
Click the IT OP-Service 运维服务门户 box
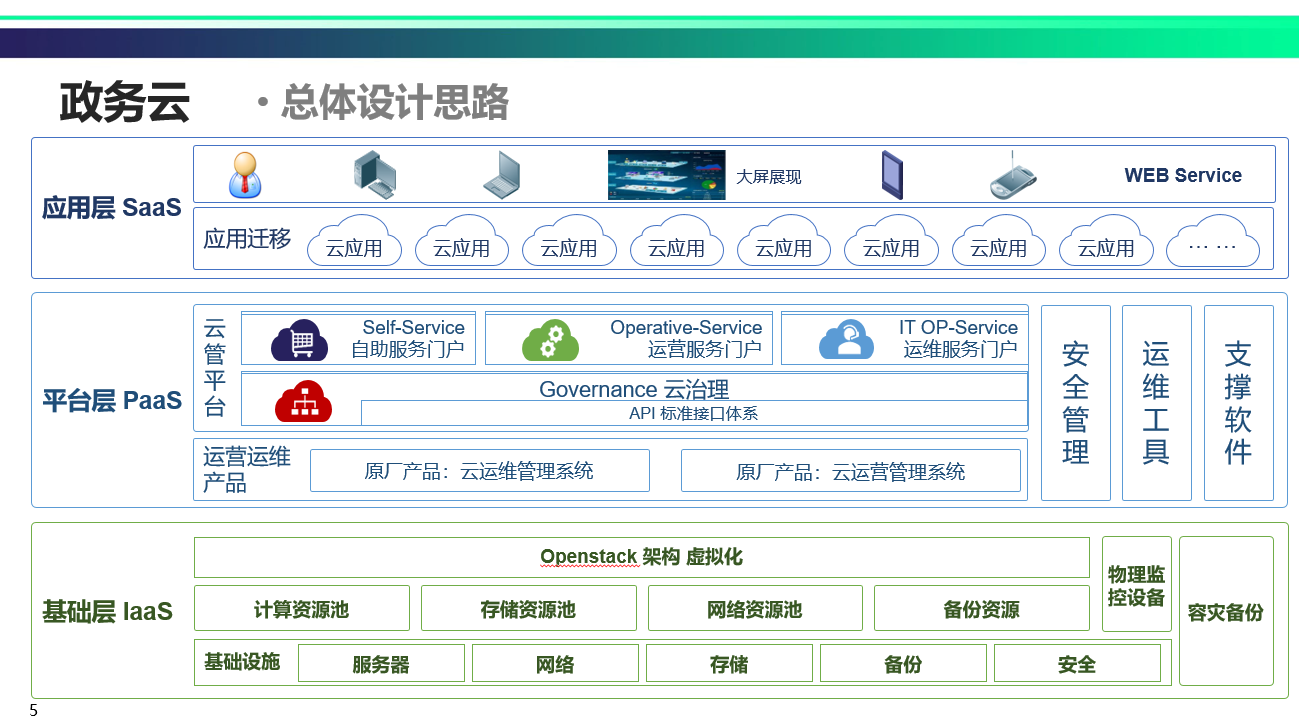point(905,338)
